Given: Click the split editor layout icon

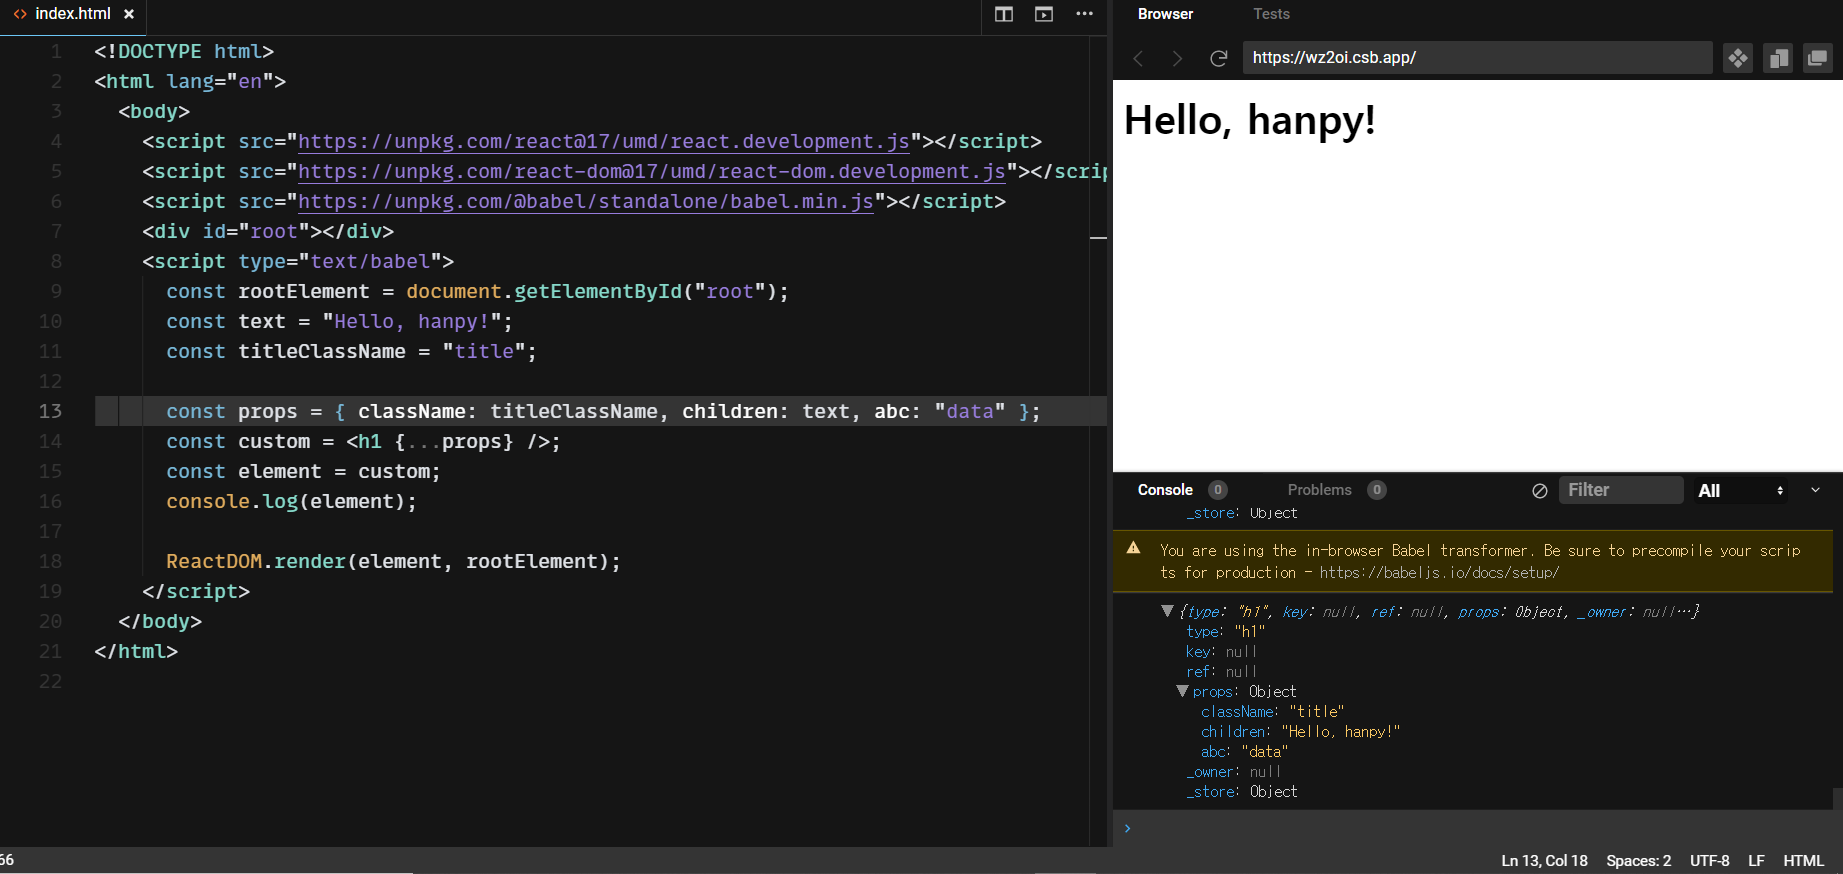Looking at the screenshot, I should tap(1004, 14).
